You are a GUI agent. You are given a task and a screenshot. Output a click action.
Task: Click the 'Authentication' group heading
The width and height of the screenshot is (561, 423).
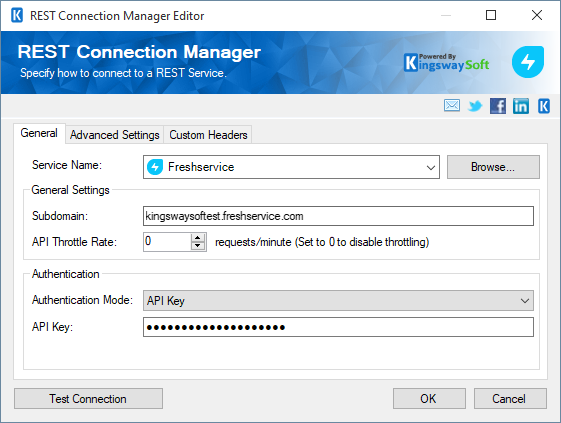[65, 274]
